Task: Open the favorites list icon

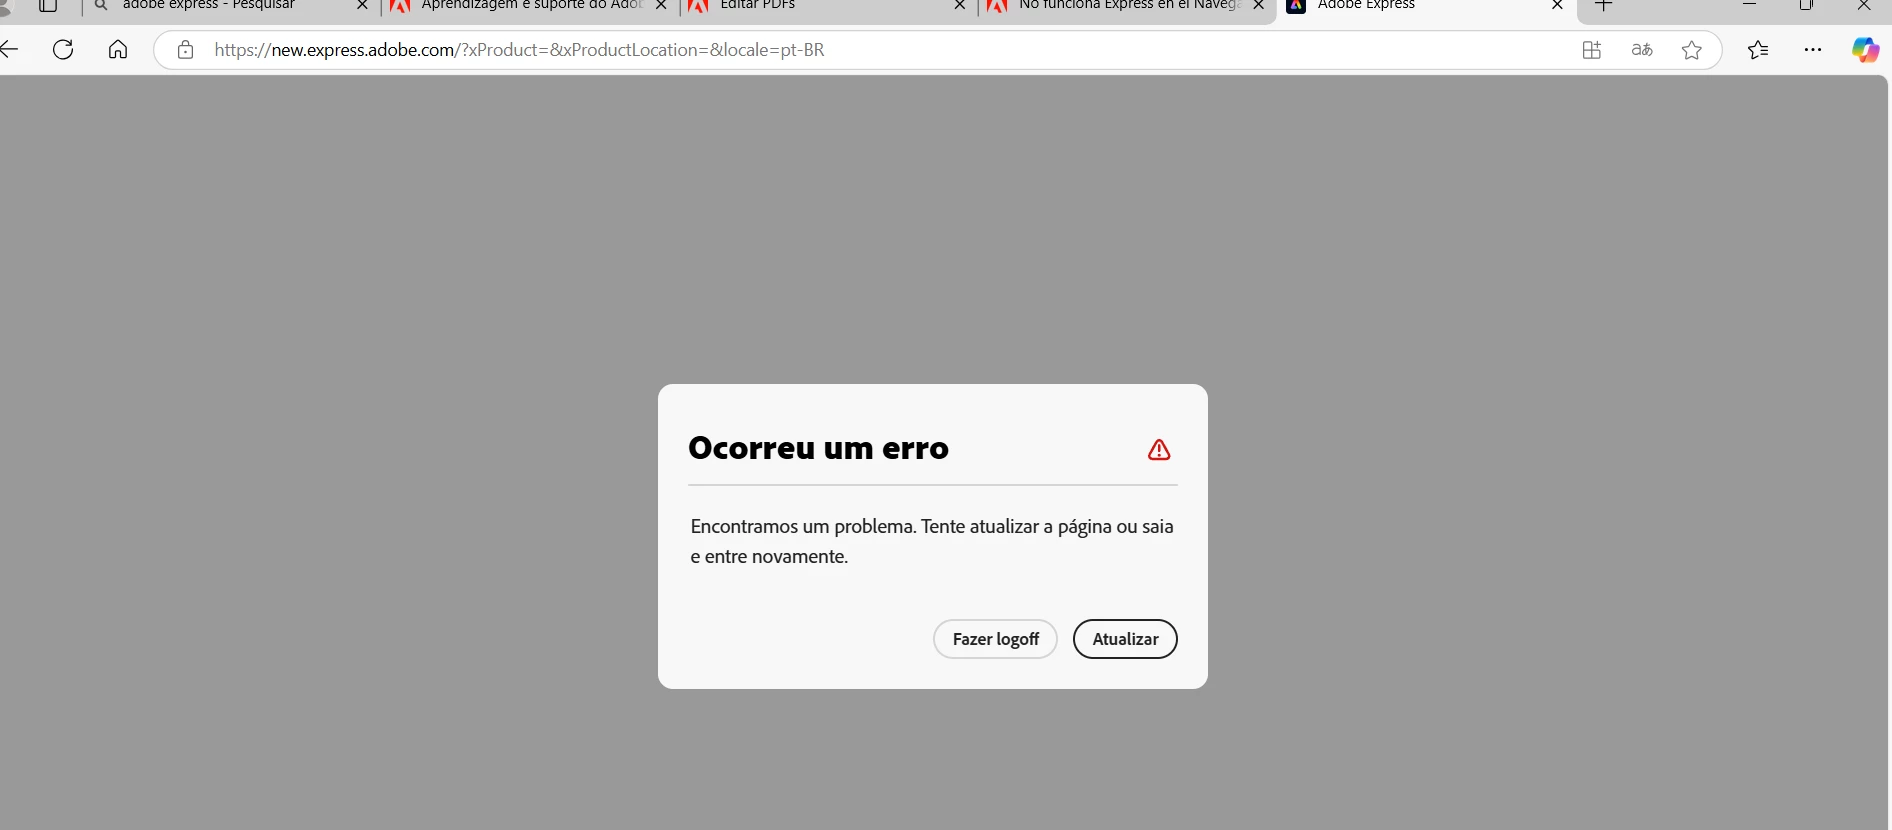Action: click(1758, 50)
